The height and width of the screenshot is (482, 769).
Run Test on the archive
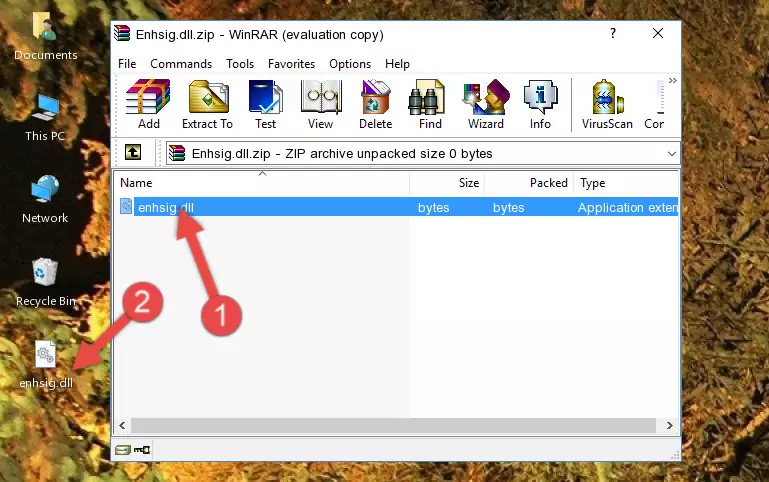click(x=265, y=104)
